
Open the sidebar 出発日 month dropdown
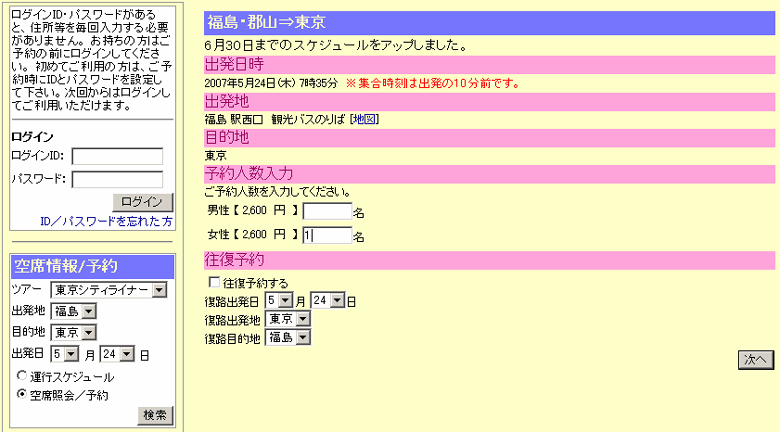point(64,354)
